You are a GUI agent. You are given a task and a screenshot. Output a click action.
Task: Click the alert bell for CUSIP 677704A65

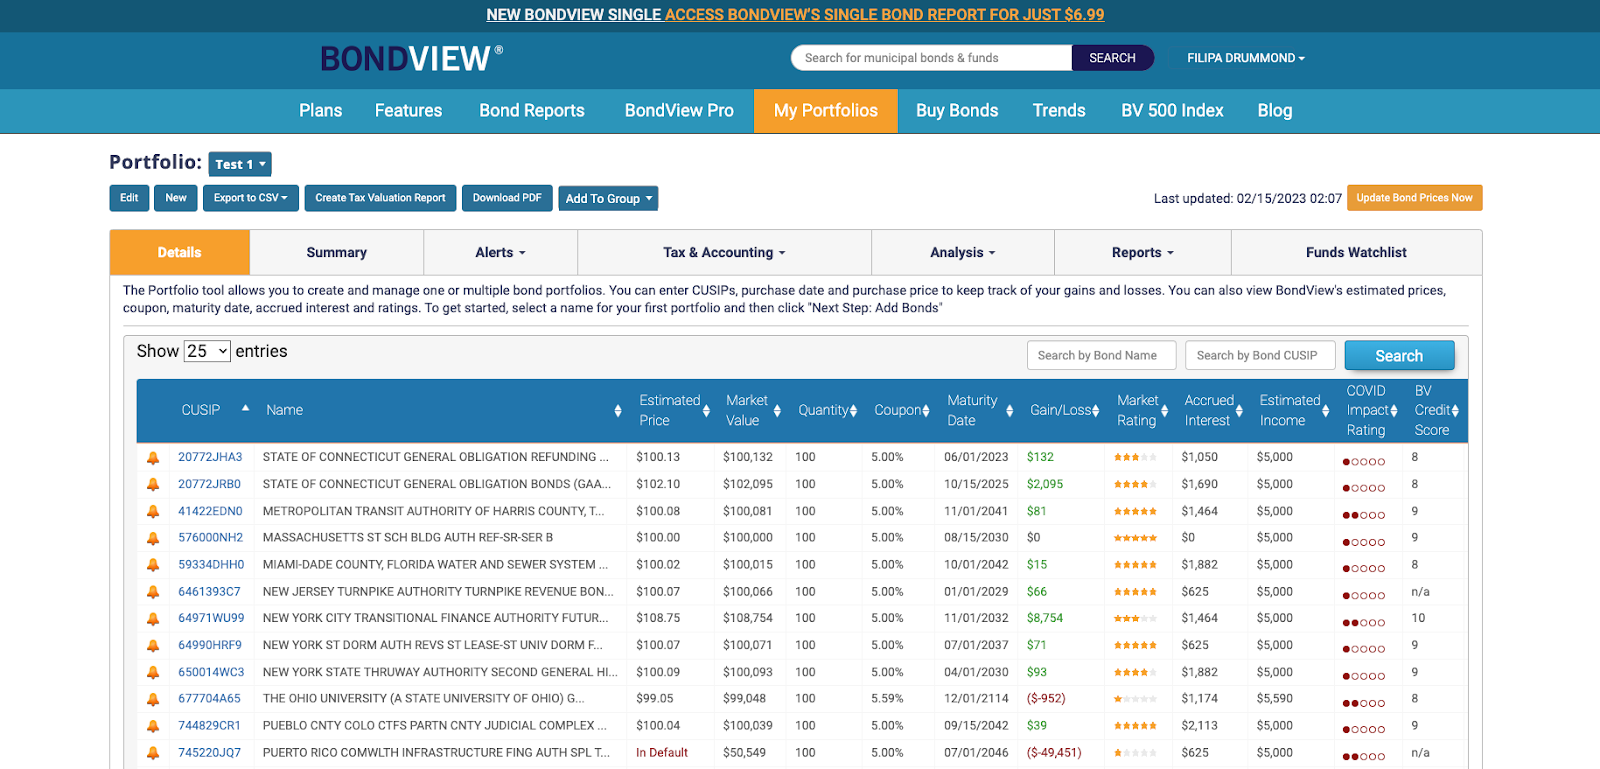point(153,700)
